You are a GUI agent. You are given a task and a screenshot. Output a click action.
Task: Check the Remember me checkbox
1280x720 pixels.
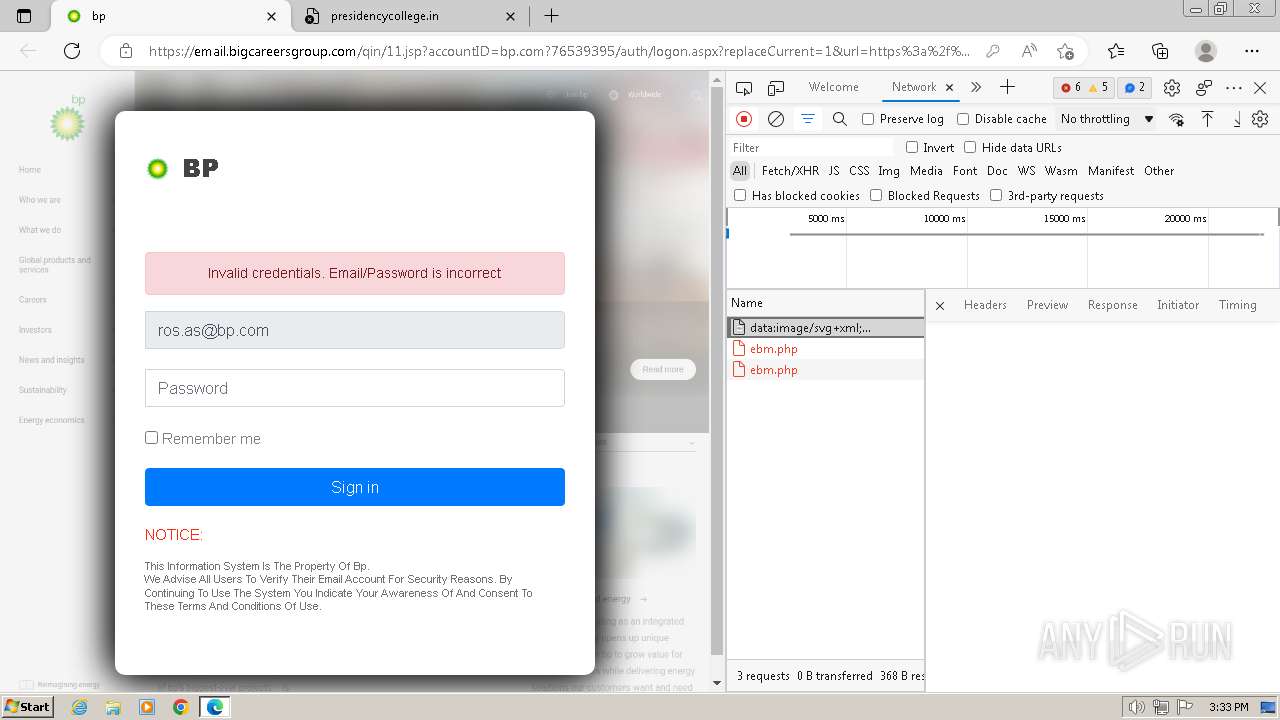pyautogui.click(x=151, y=437)
